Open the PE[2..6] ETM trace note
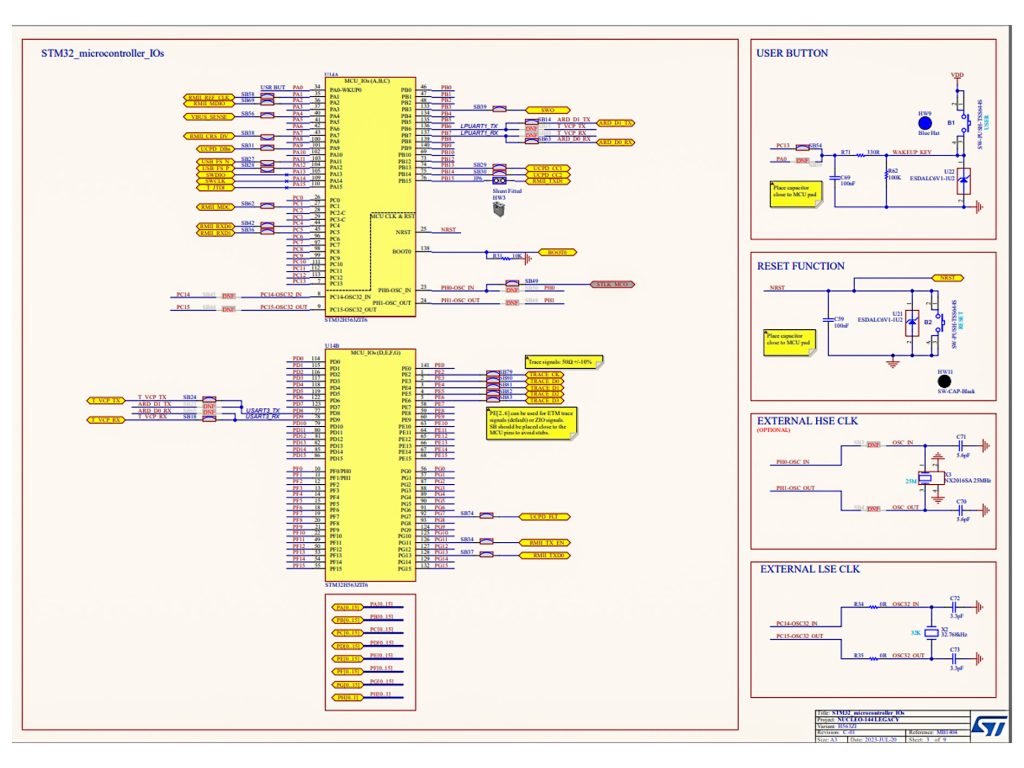 pyautogui.click(x=532, y=424)
